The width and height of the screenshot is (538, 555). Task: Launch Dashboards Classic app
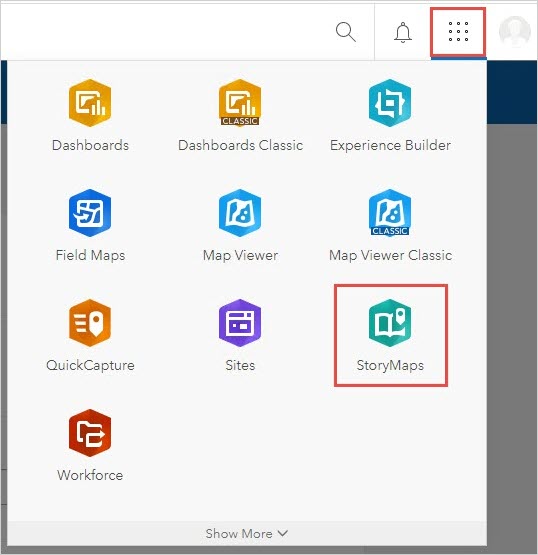[240, 116]
